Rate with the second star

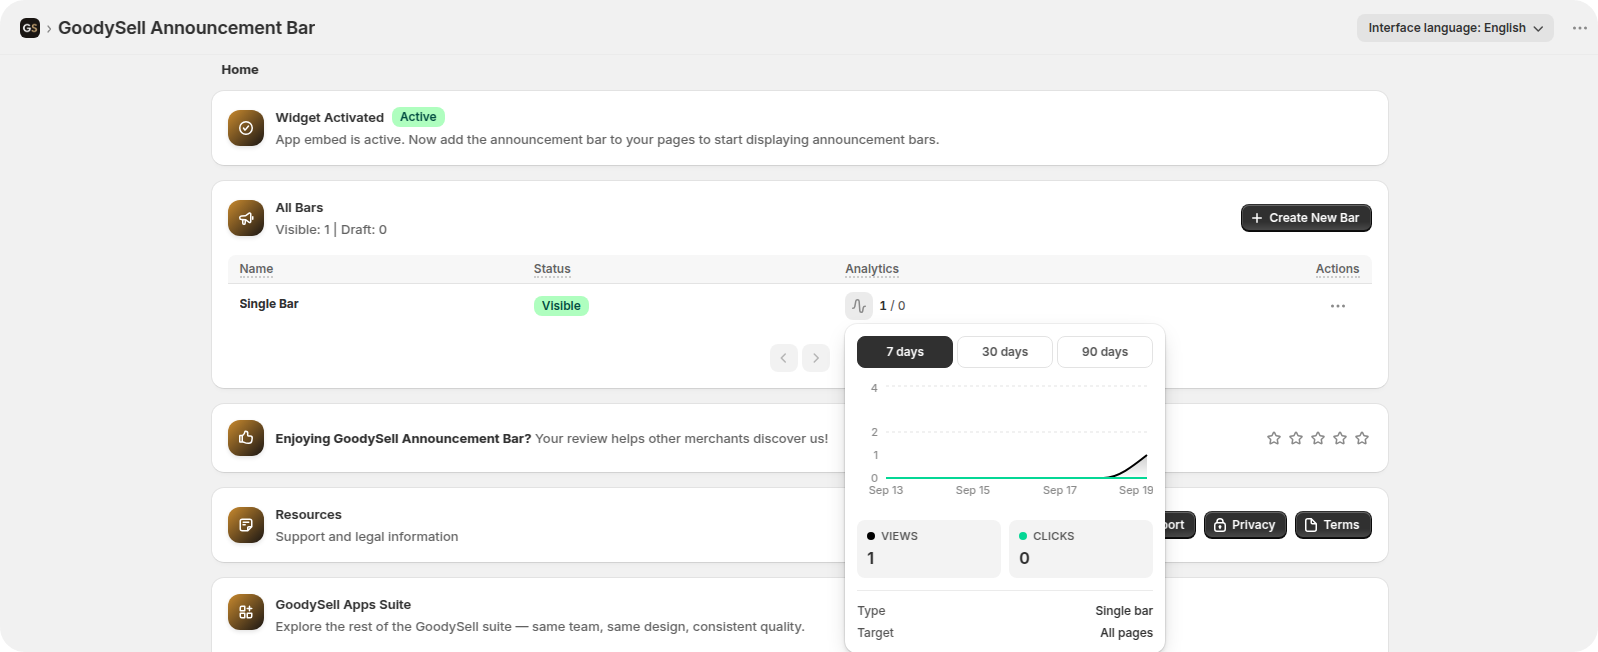1296,438
